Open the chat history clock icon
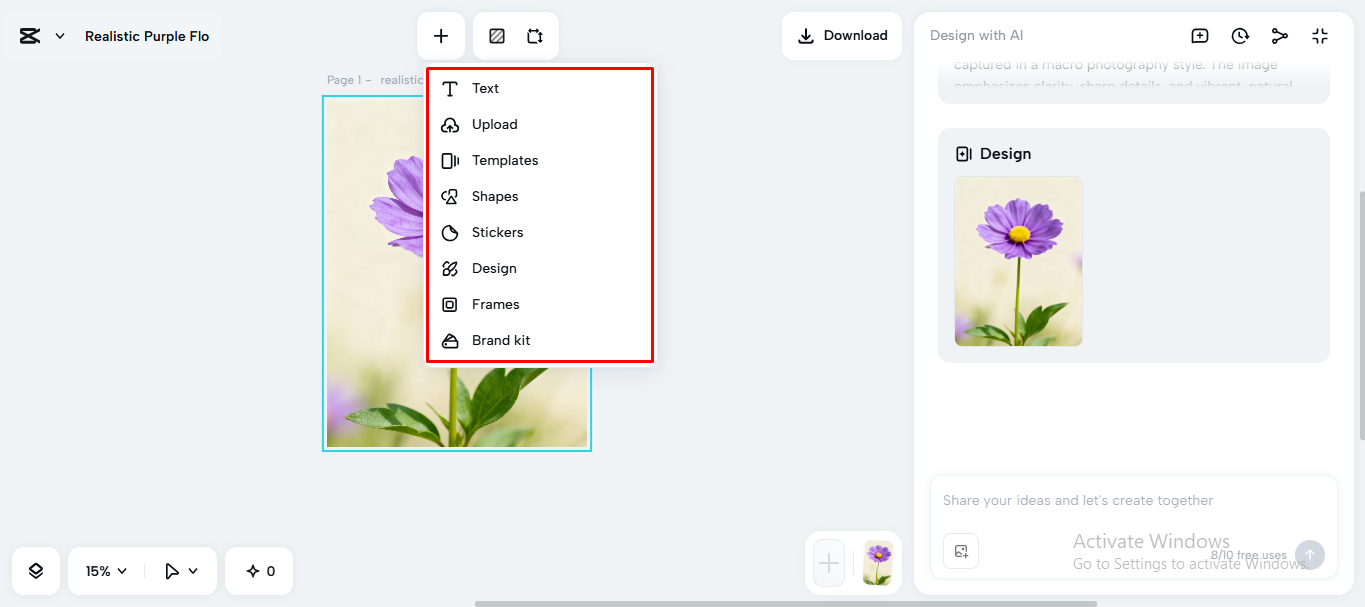This screenshot has width=1365, height=607. 1240,35
